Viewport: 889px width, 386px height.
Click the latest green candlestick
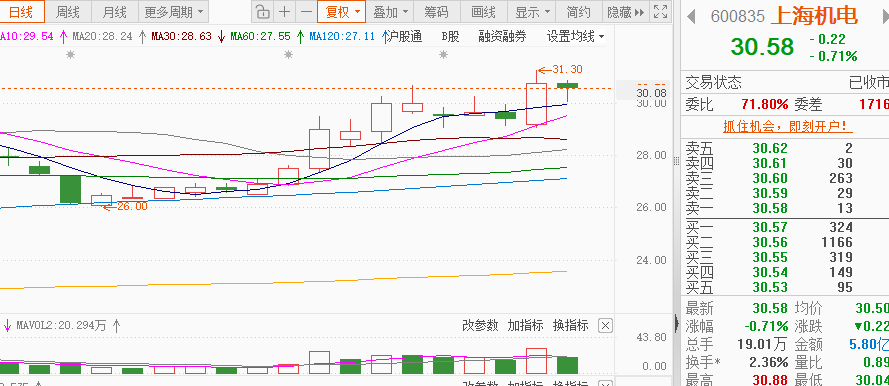(x=568, y=86)
